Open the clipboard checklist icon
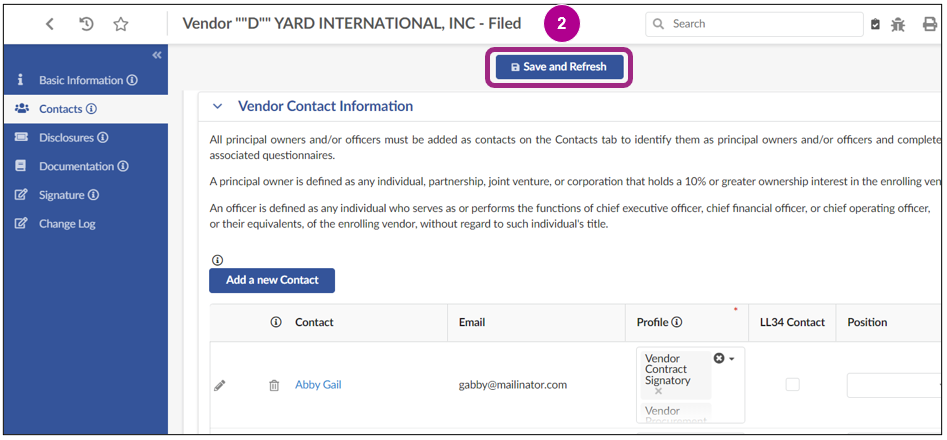947x440 pixels. coord(876,24)
